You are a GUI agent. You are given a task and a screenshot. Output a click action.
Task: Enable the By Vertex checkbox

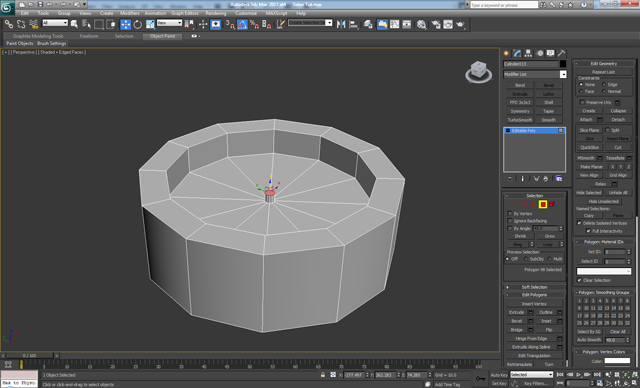click(510, 214)
